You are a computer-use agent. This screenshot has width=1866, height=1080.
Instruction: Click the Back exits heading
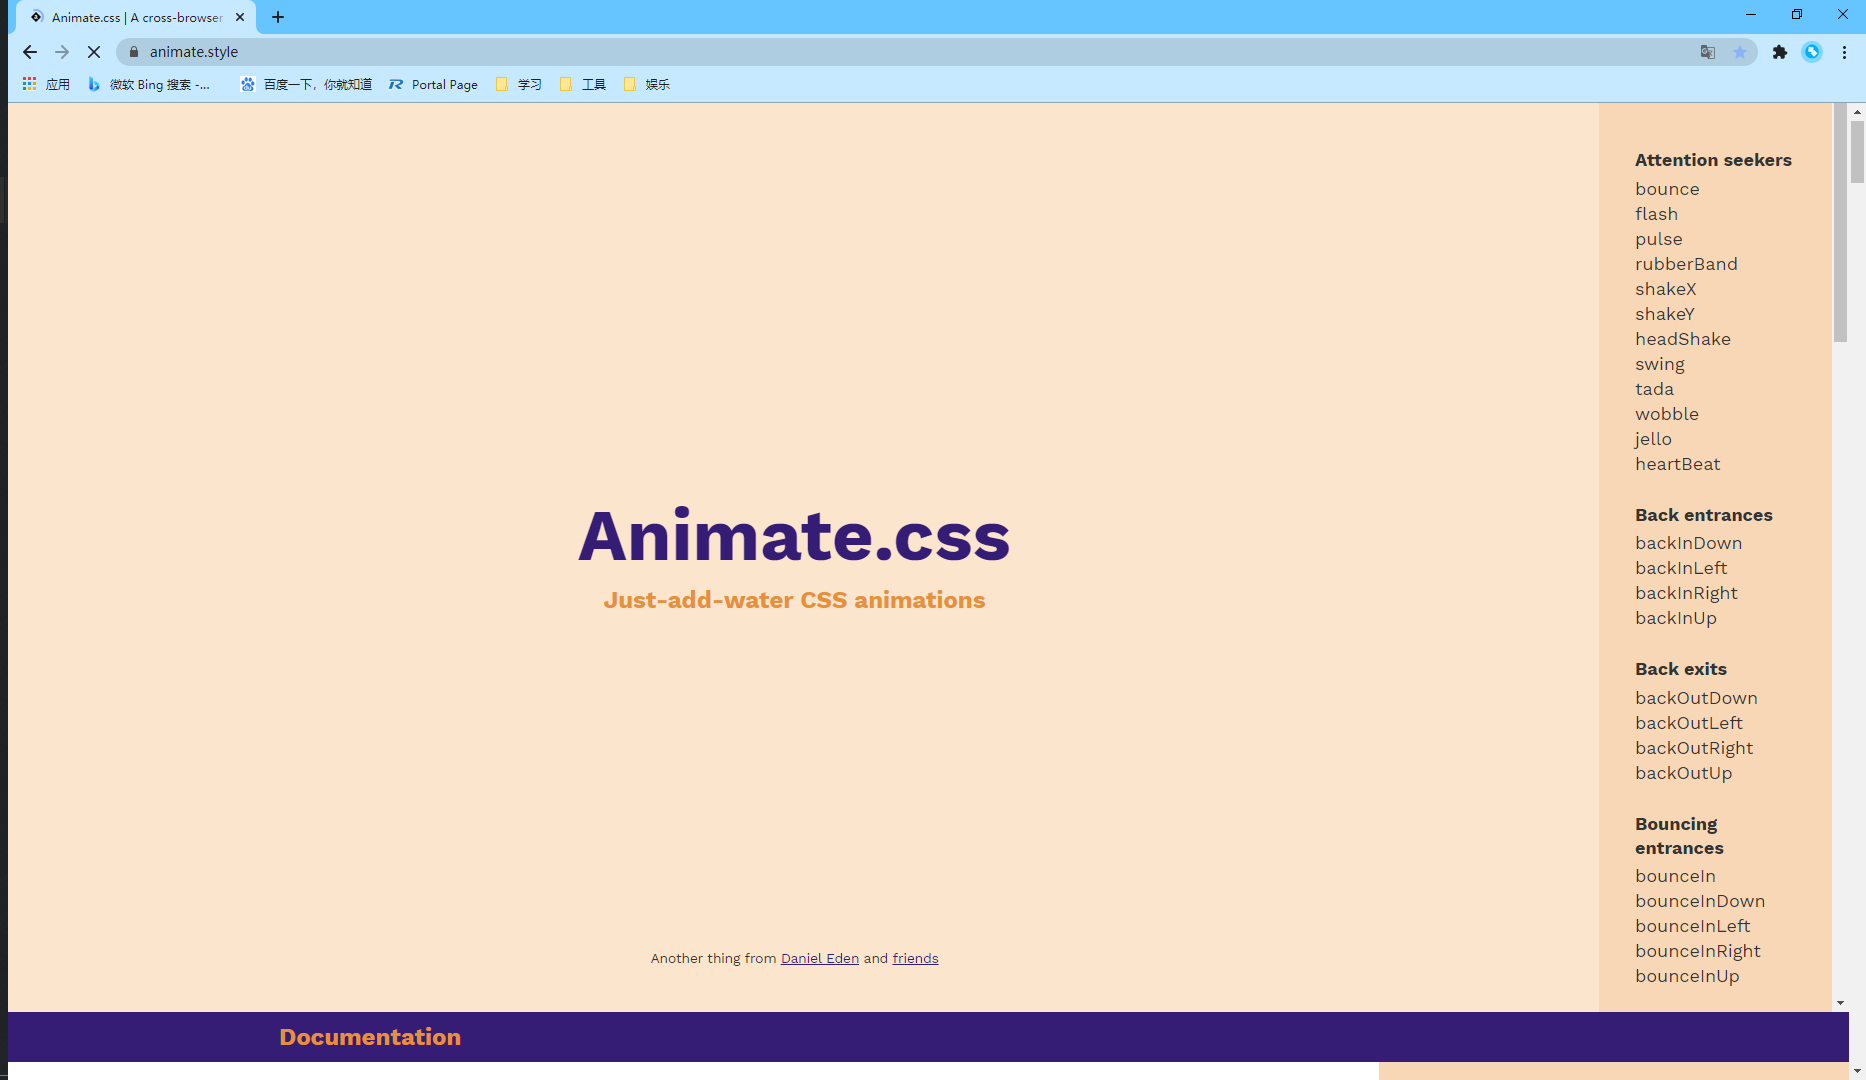tap(1680, 669)
